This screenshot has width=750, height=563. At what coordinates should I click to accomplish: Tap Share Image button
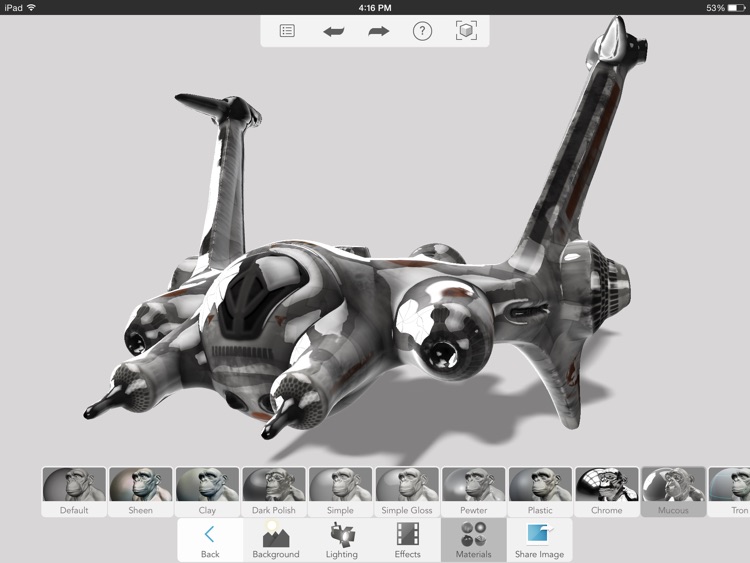(x=540, y=540)
